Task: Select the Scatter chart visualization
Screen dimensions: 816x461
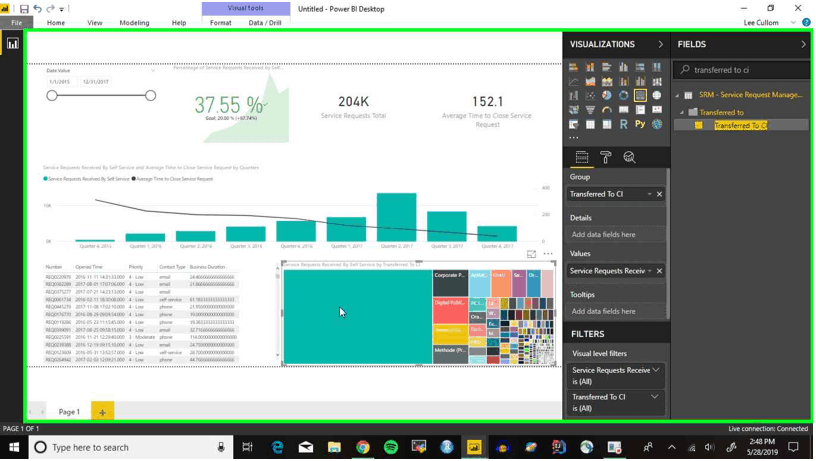Action: (590, 96)
